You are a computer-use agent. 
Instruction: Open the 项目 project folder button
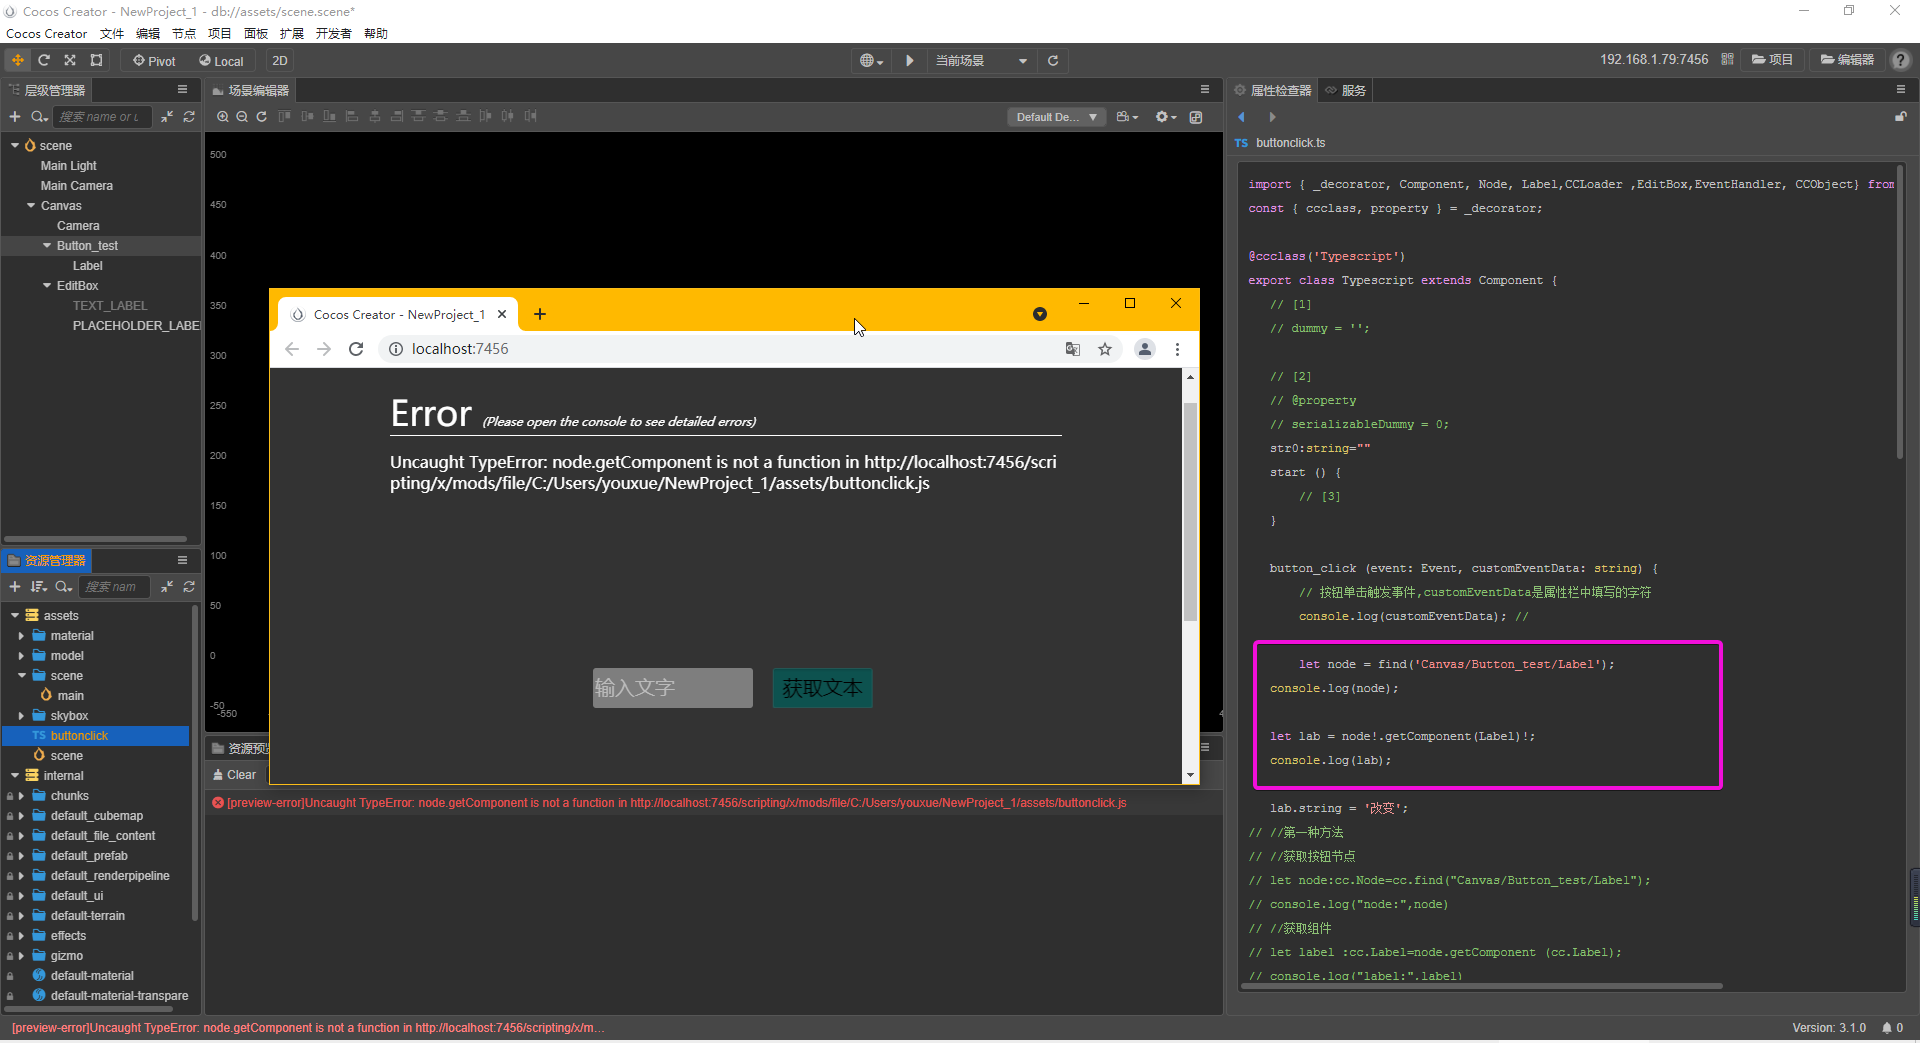(x=1772, y=60)
